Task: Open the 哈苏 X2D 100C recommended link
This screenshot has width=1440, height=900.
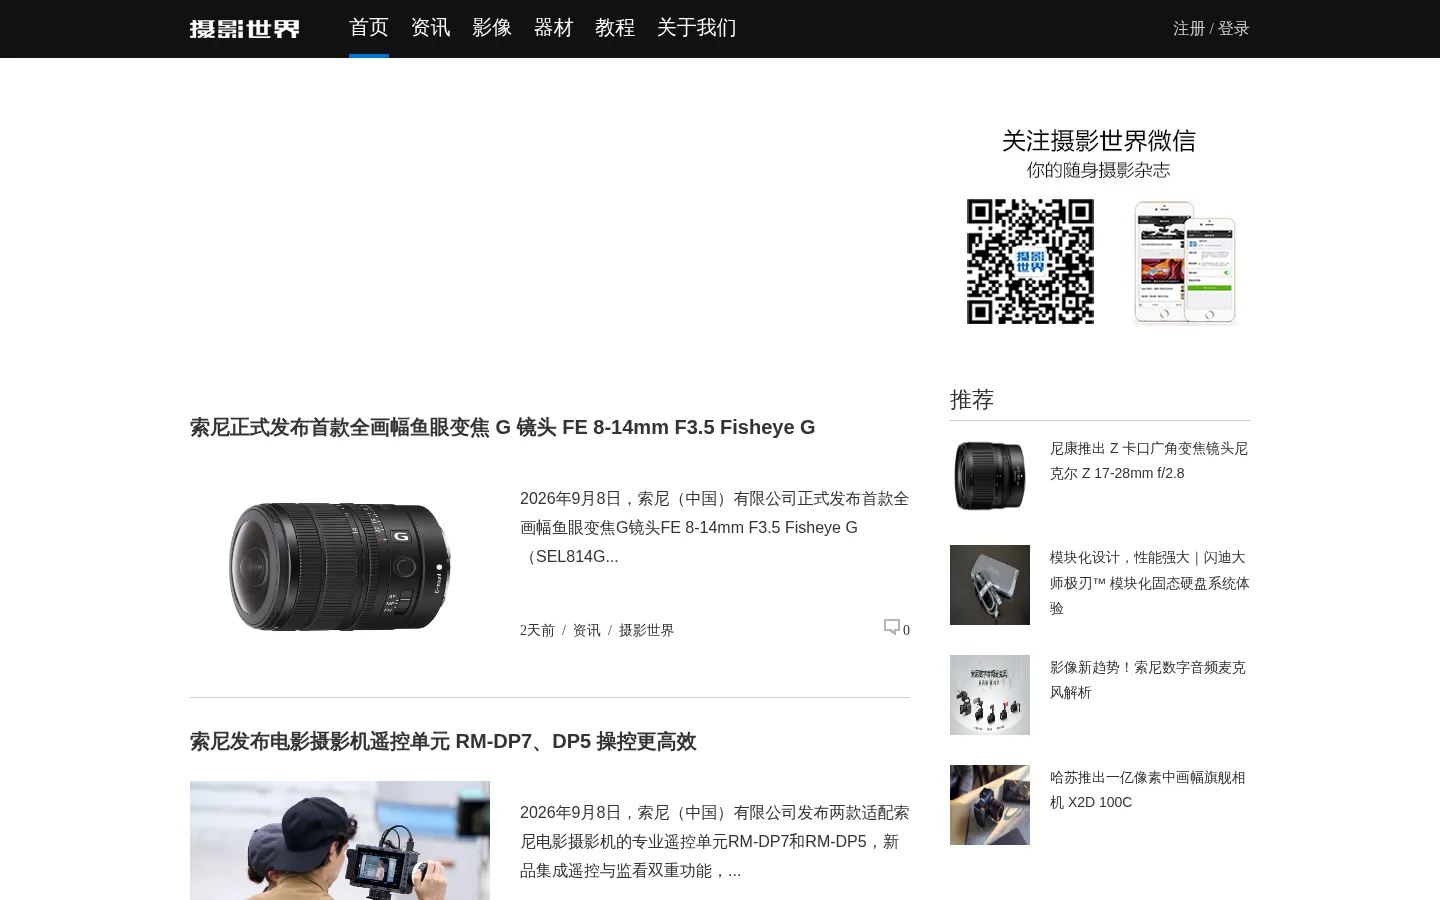Action: click(x=1148, y=790)
